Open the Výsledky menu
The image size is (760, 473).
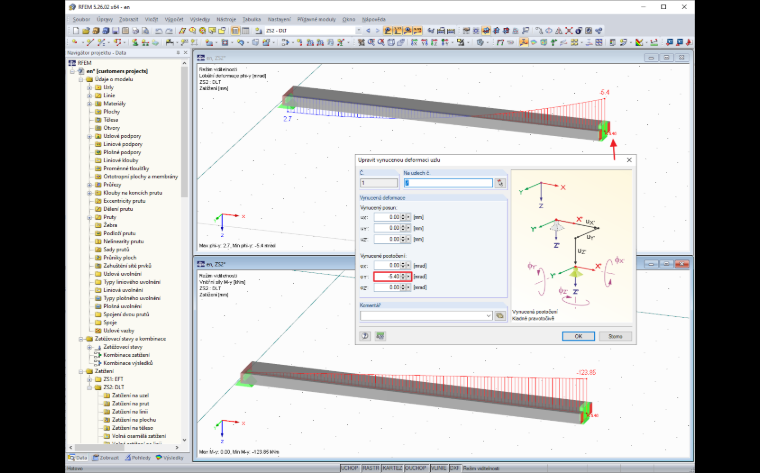coord(200,19)
